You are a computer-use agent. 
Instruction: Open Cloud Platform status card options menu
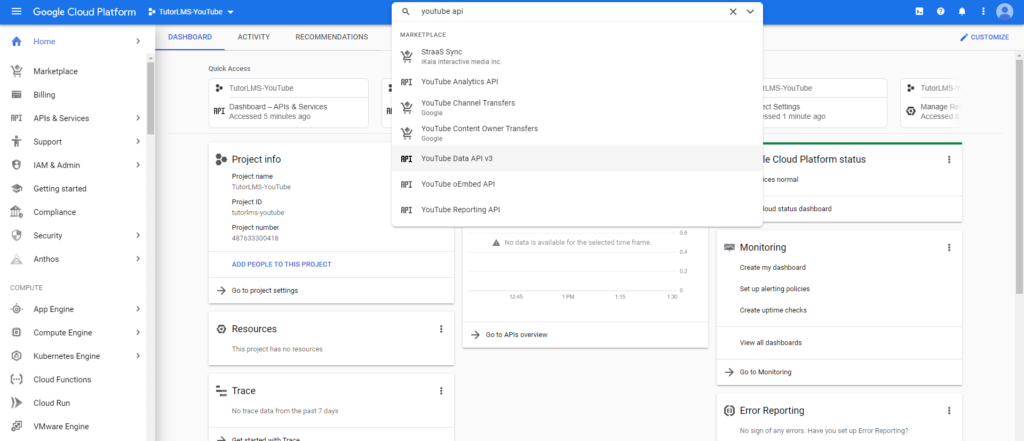(949, 159)
